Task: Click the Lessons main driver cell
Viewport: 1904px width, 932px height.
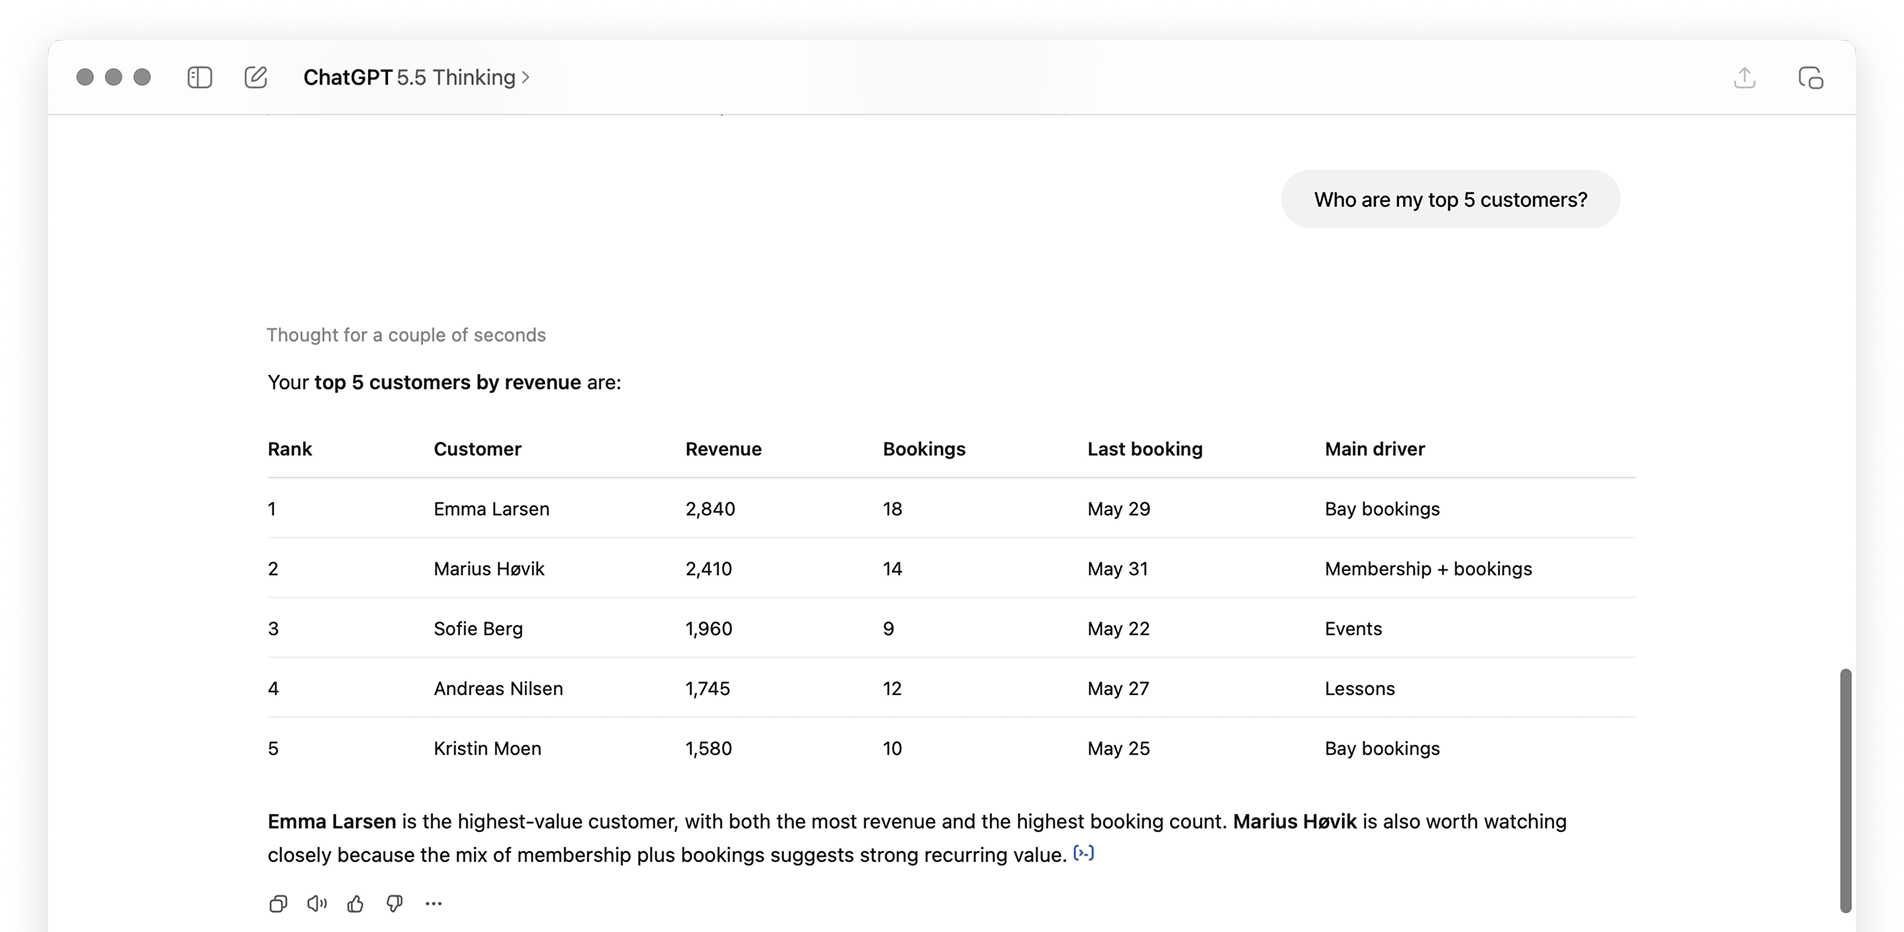Action: click(x=1359, y=689)
